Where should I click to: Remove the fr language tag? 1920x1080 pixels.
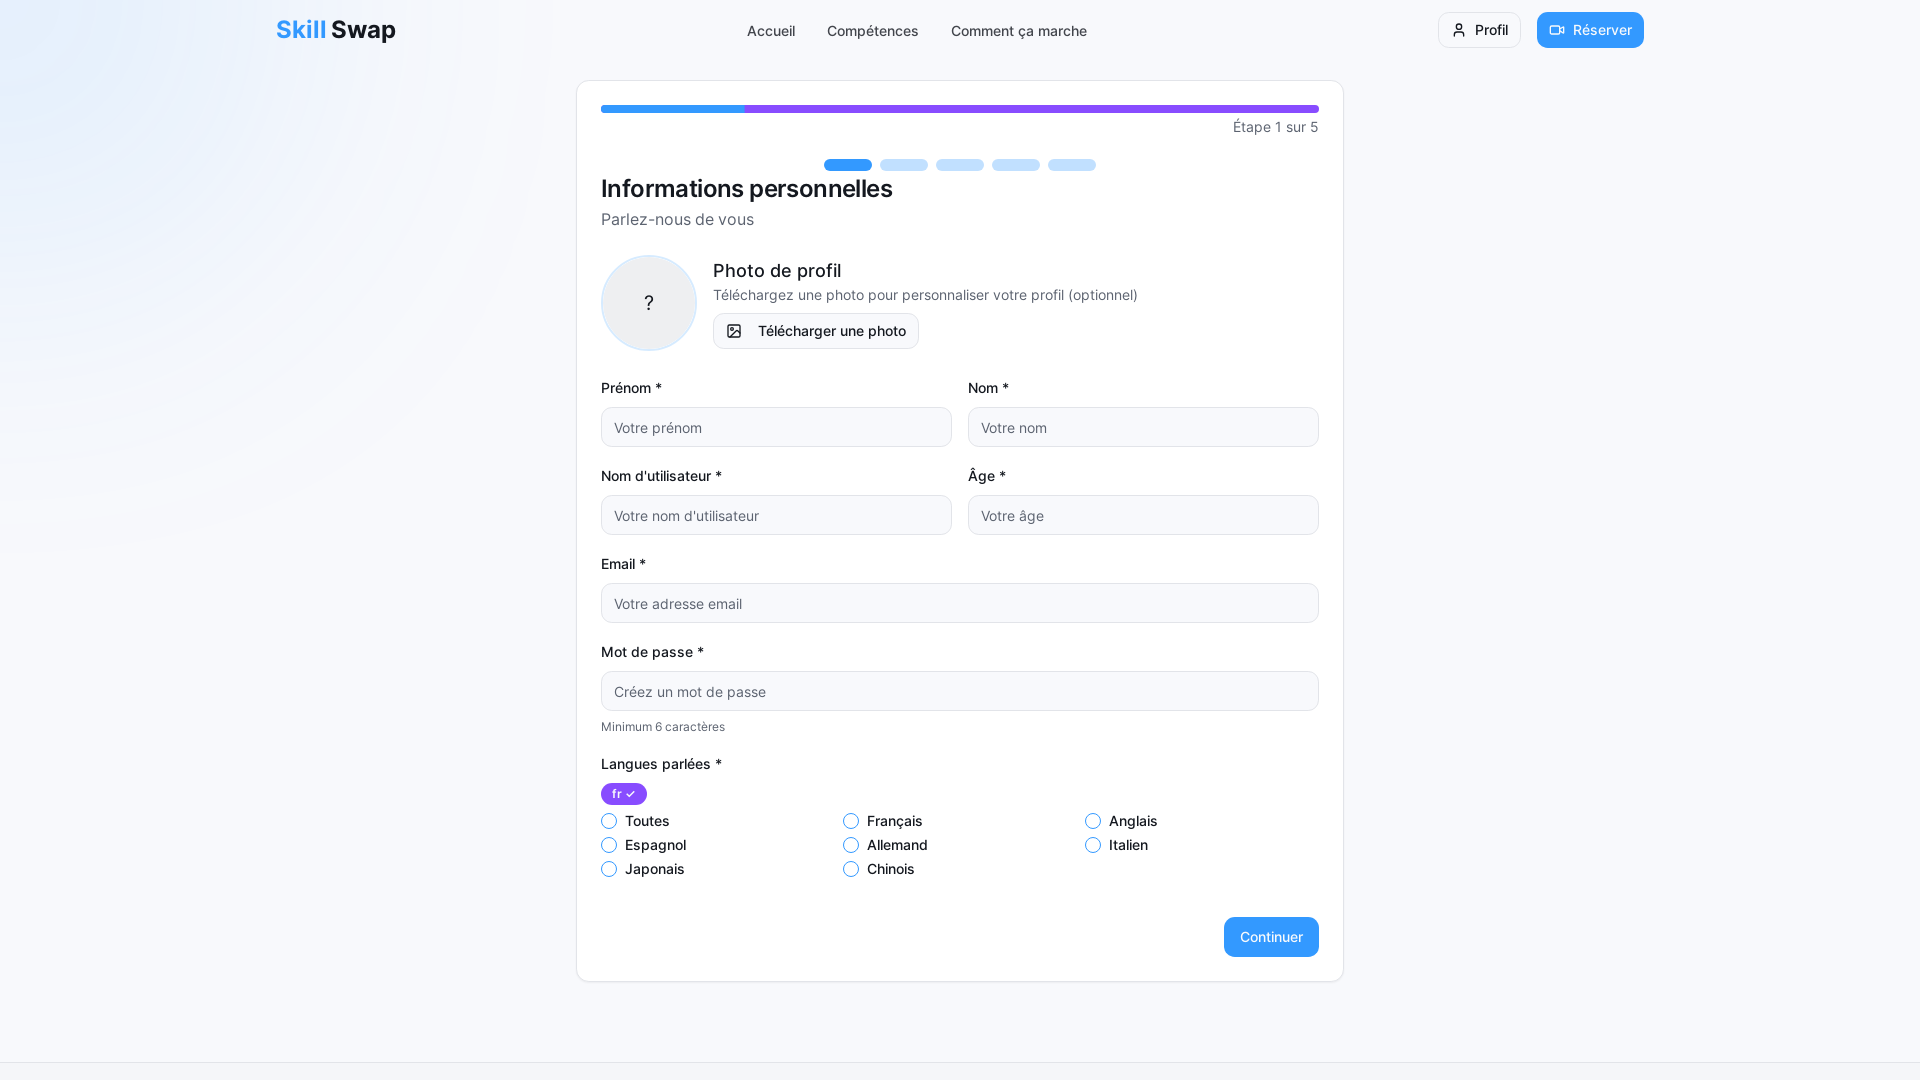624,794
